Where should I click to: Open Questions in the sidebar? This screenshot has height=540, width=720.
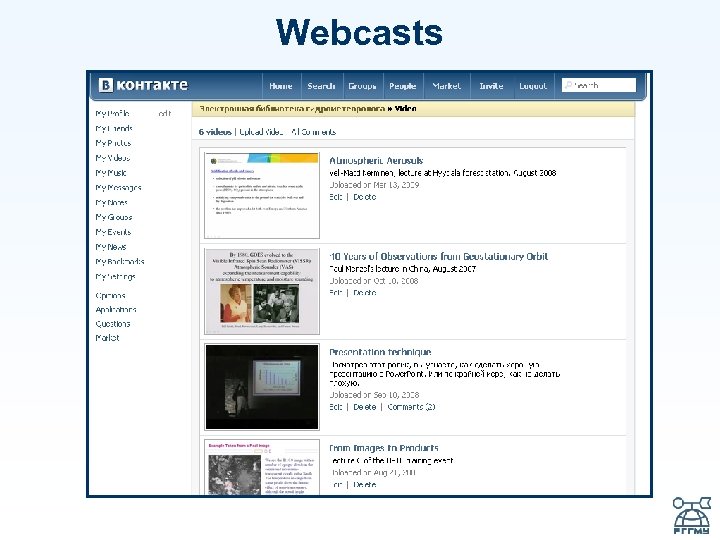coord(113,324)
